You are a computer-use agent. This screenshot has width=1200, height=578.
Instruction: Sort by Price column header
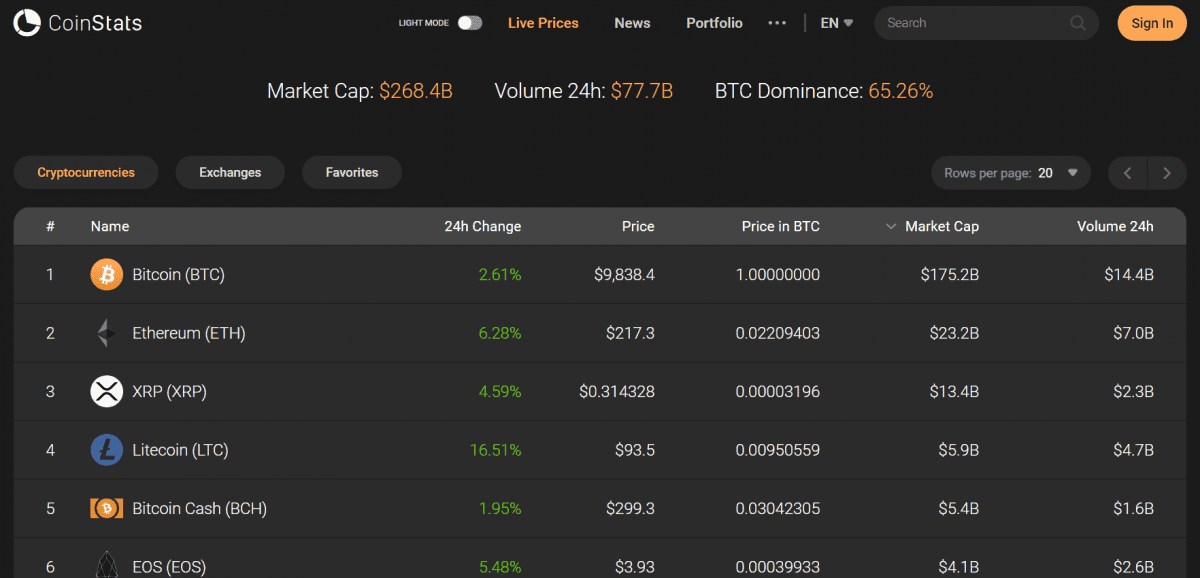638,226
